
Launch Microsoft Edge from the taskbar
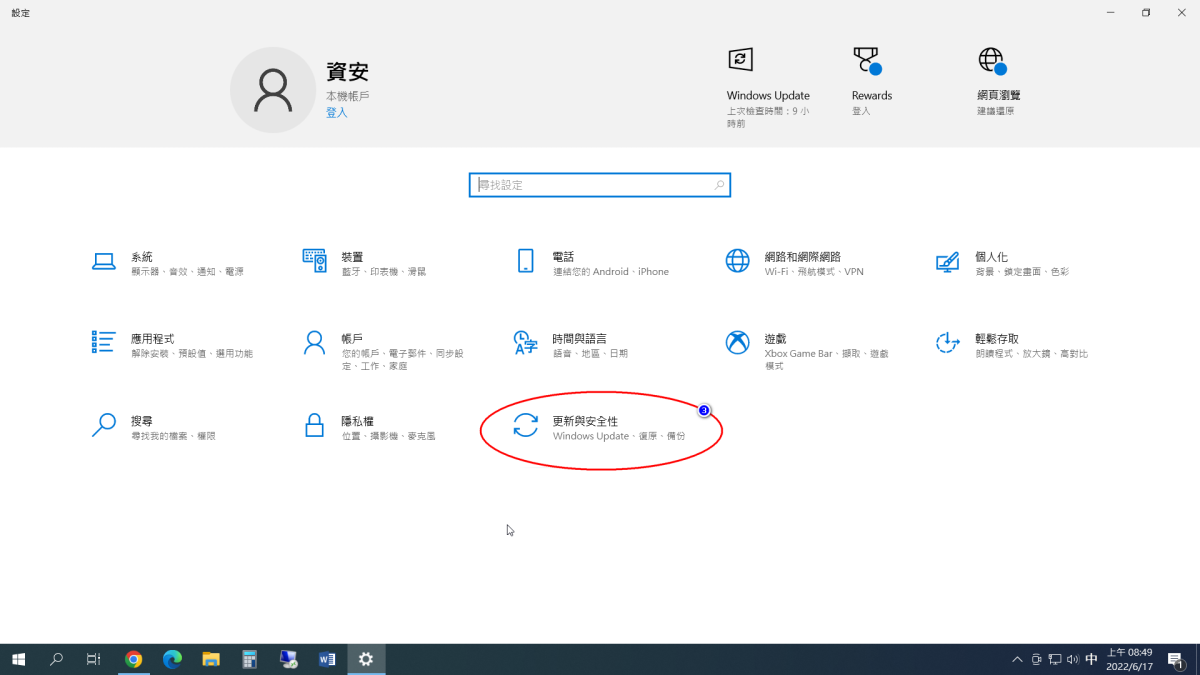point(172,659)
